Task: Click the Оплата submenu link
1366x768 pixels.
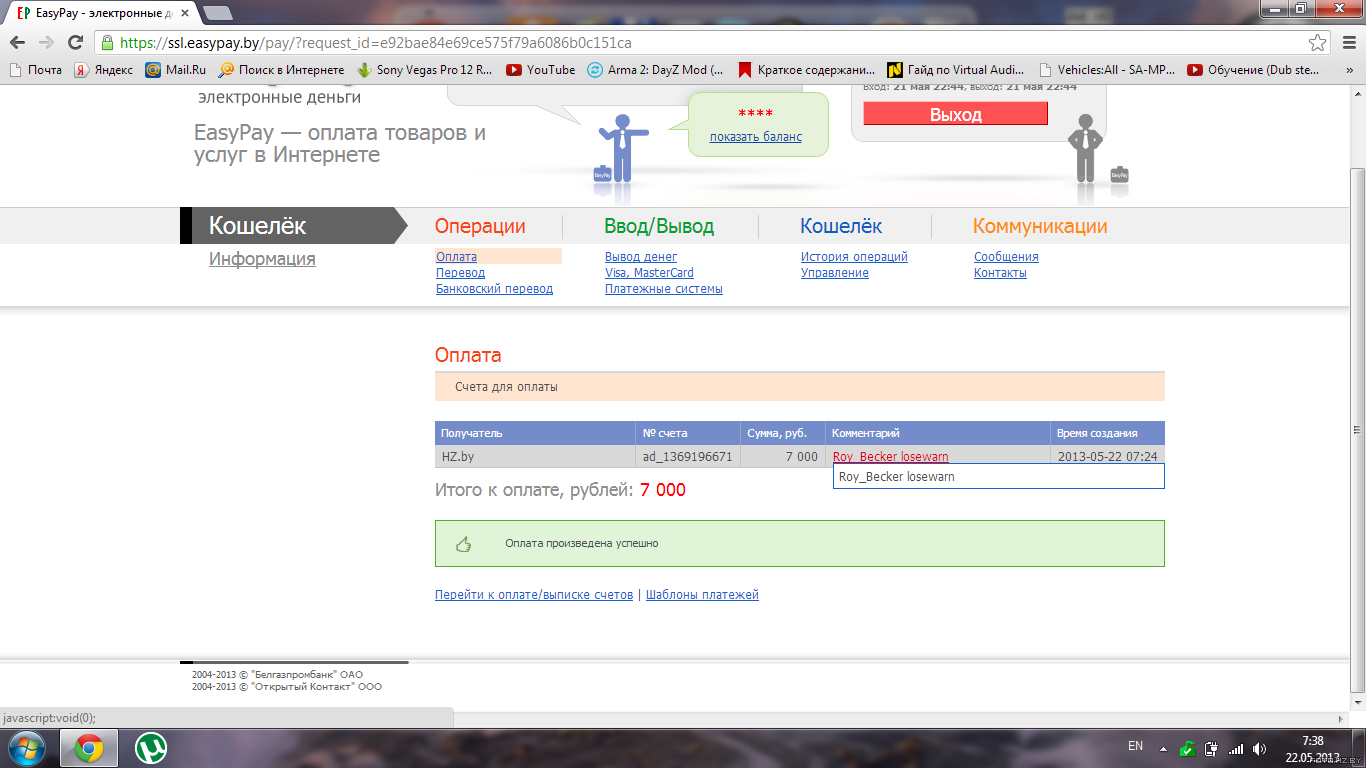Action: (x=456, y=257)
